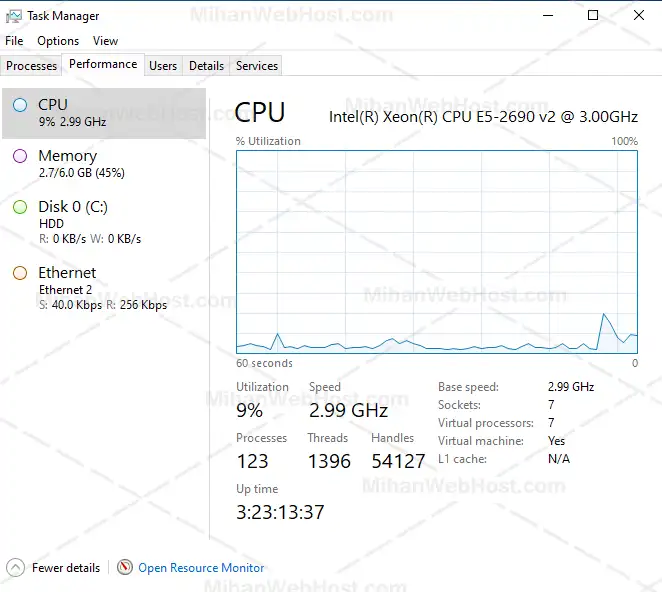Click the Fewer details button text
Image resolution: width=662 pixels, height=592 pixels.
click(66, 568)
